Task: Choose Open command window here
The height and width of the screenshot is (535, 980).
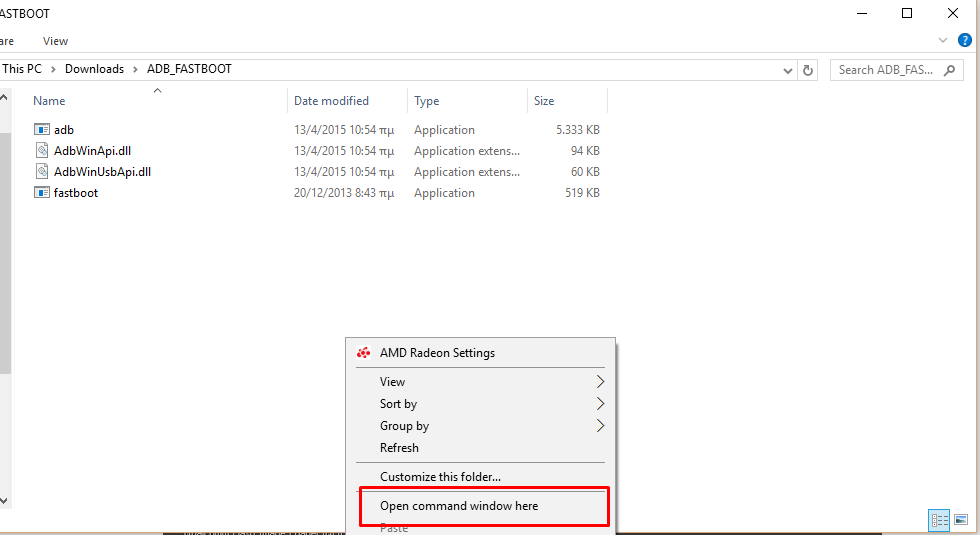Action: 480,506
